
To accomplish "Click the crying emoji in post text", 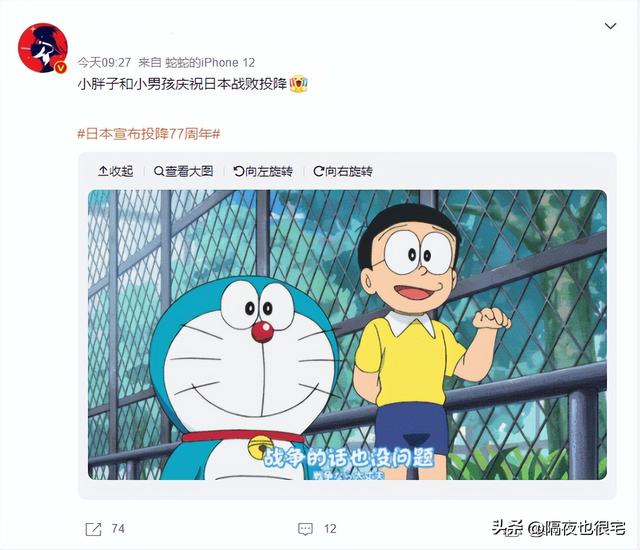I will point(298,84).
